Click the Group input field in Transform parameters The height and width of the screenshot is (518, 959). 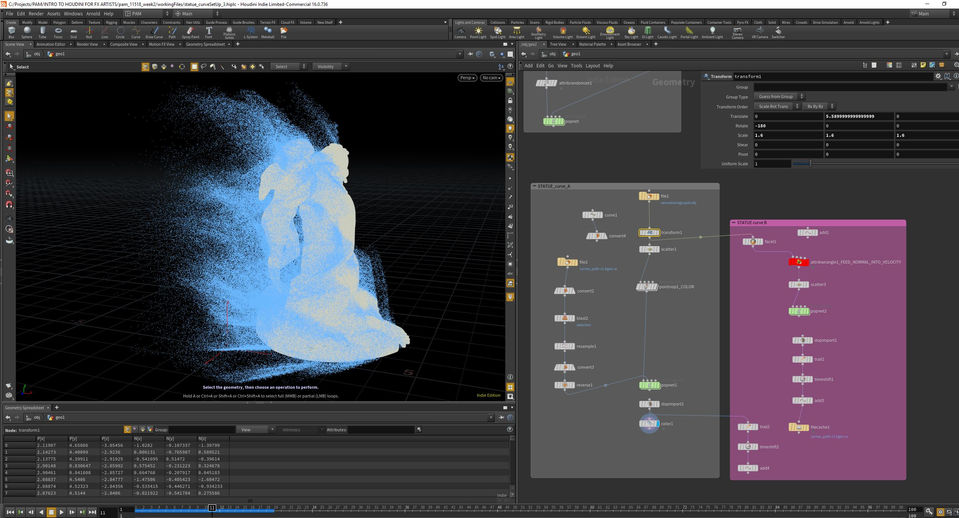[x=851, y=87]
